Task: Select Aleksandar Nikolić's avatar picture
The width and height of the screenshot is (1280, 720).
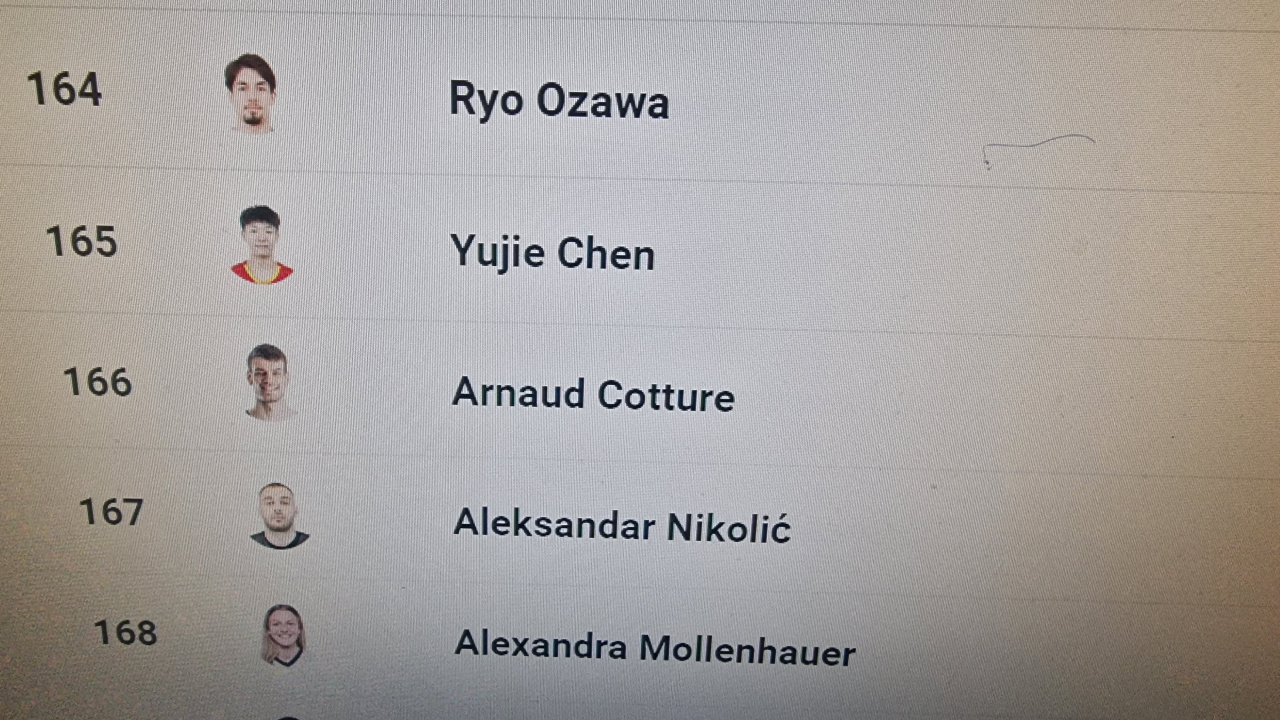Action: click(279, 516)
